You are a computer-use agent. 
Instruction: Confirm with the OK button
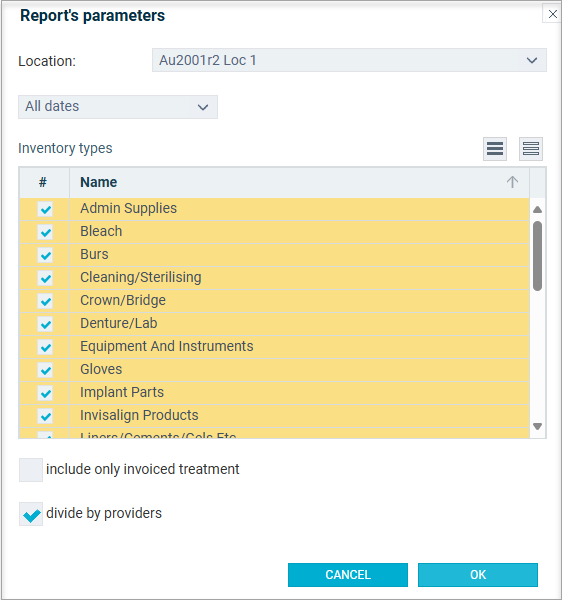click(x=478, y=574)
